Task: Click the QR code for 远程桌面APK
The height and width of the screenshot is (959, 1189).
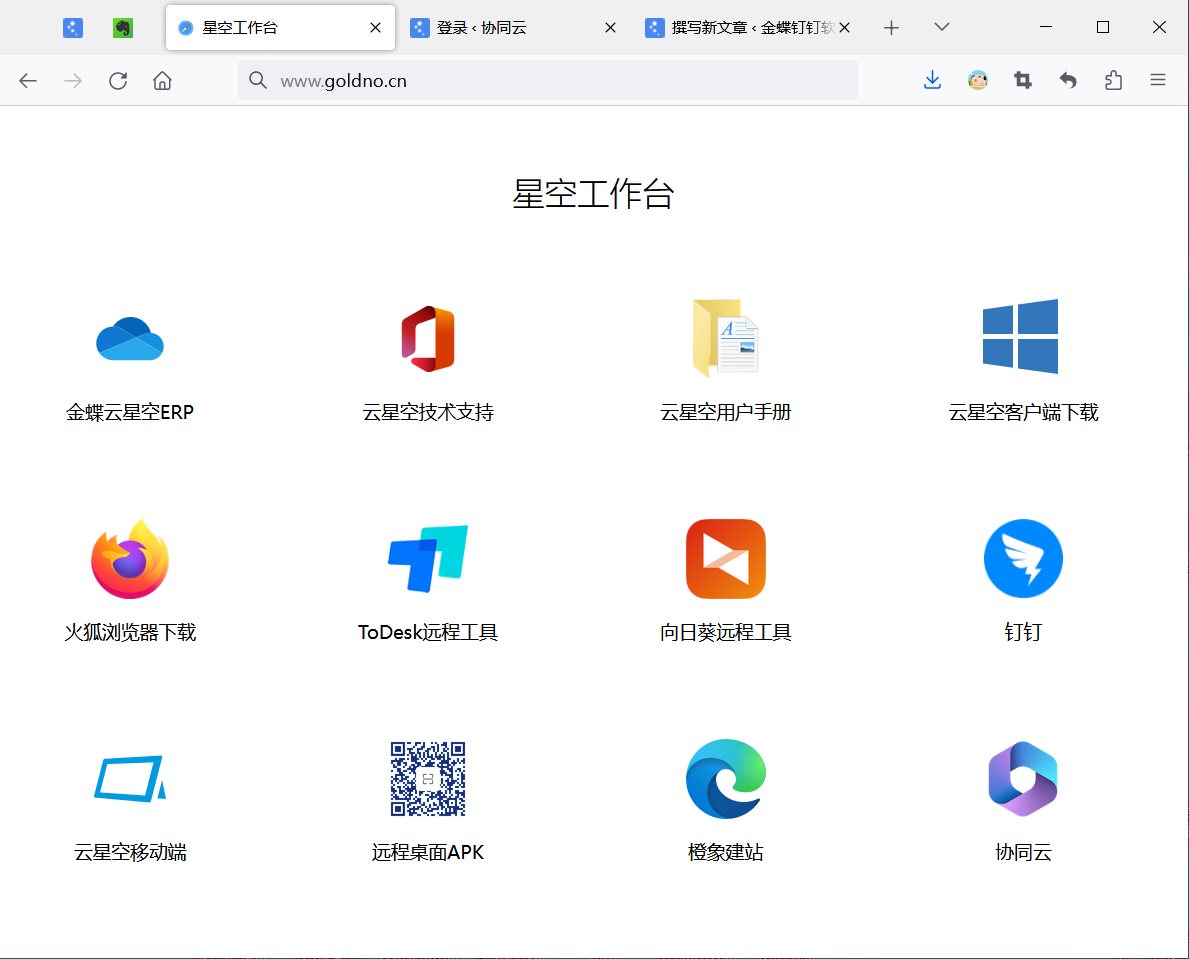Action: pyautogui.click(x=428, y=779)
